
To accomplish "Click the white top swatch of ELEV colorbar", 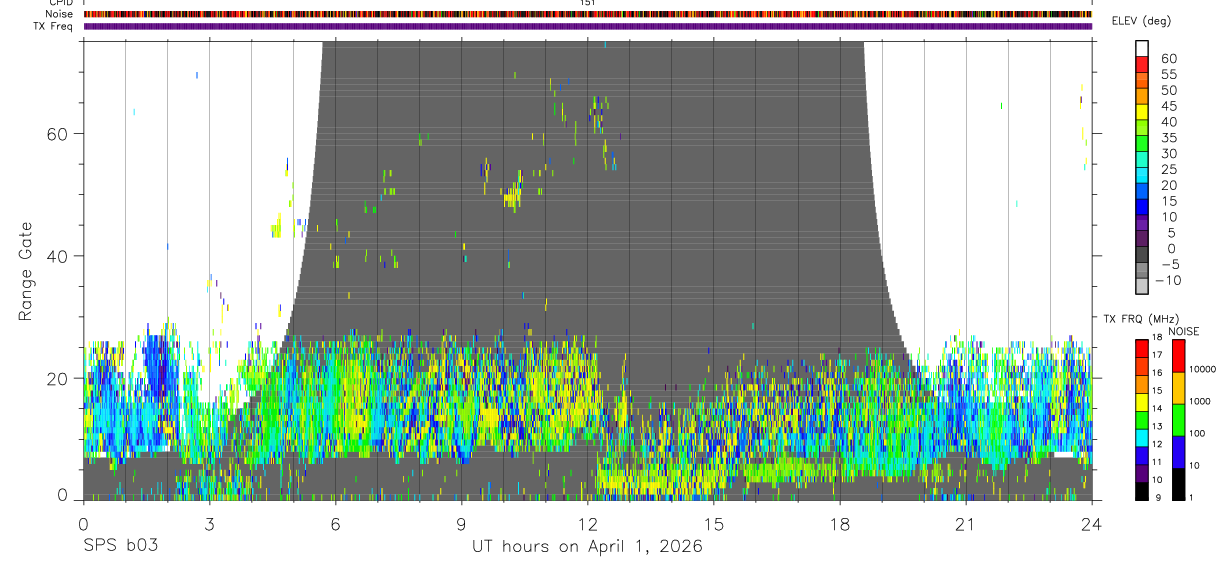I will pos(1142,49).
